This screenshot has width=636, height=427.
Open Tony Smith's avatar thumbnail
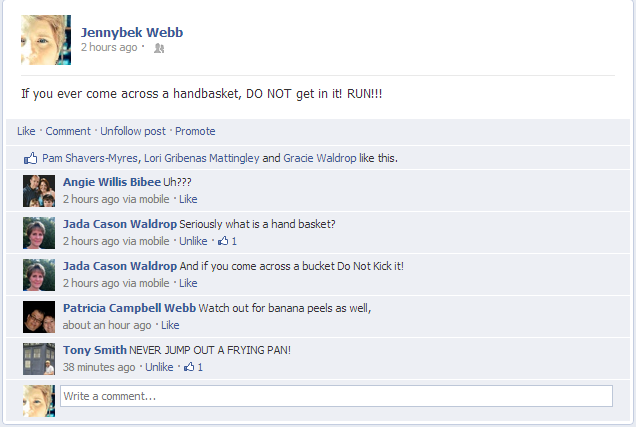(x=39, y=359)
